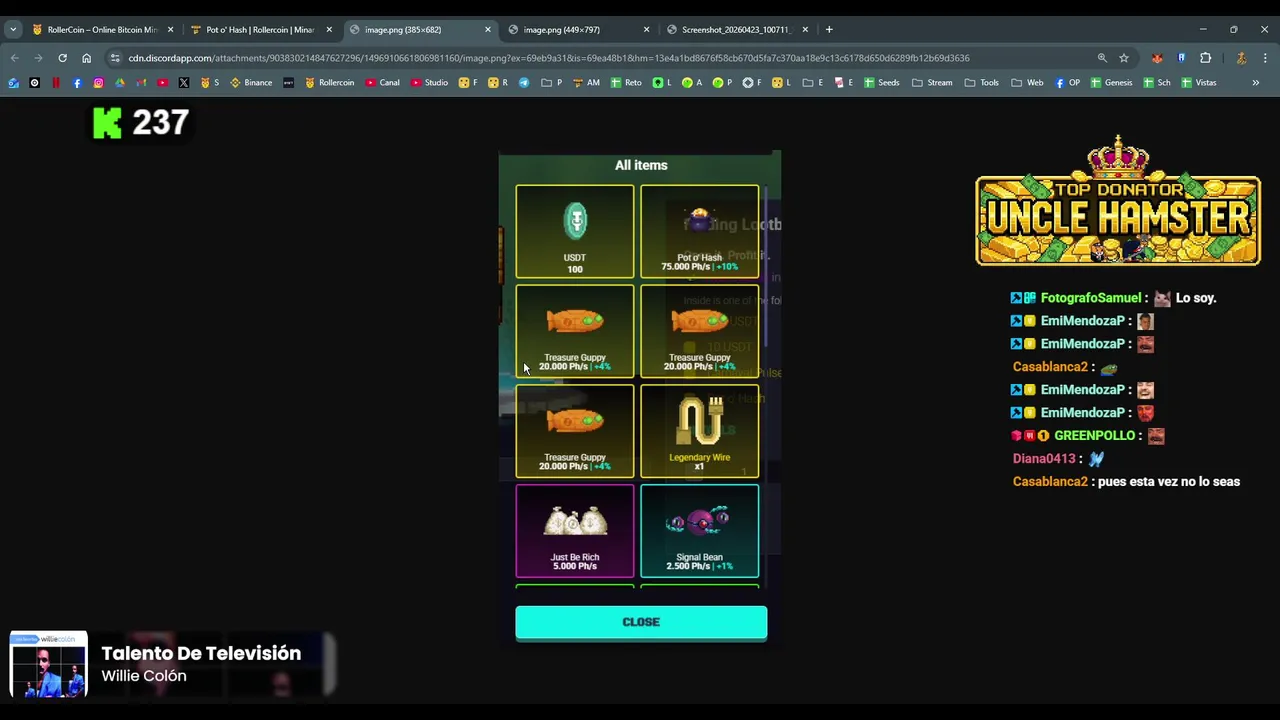This screenshot has width=1280, height=720.
Task: Open the Binance bookmark
Action: (251, 83)
